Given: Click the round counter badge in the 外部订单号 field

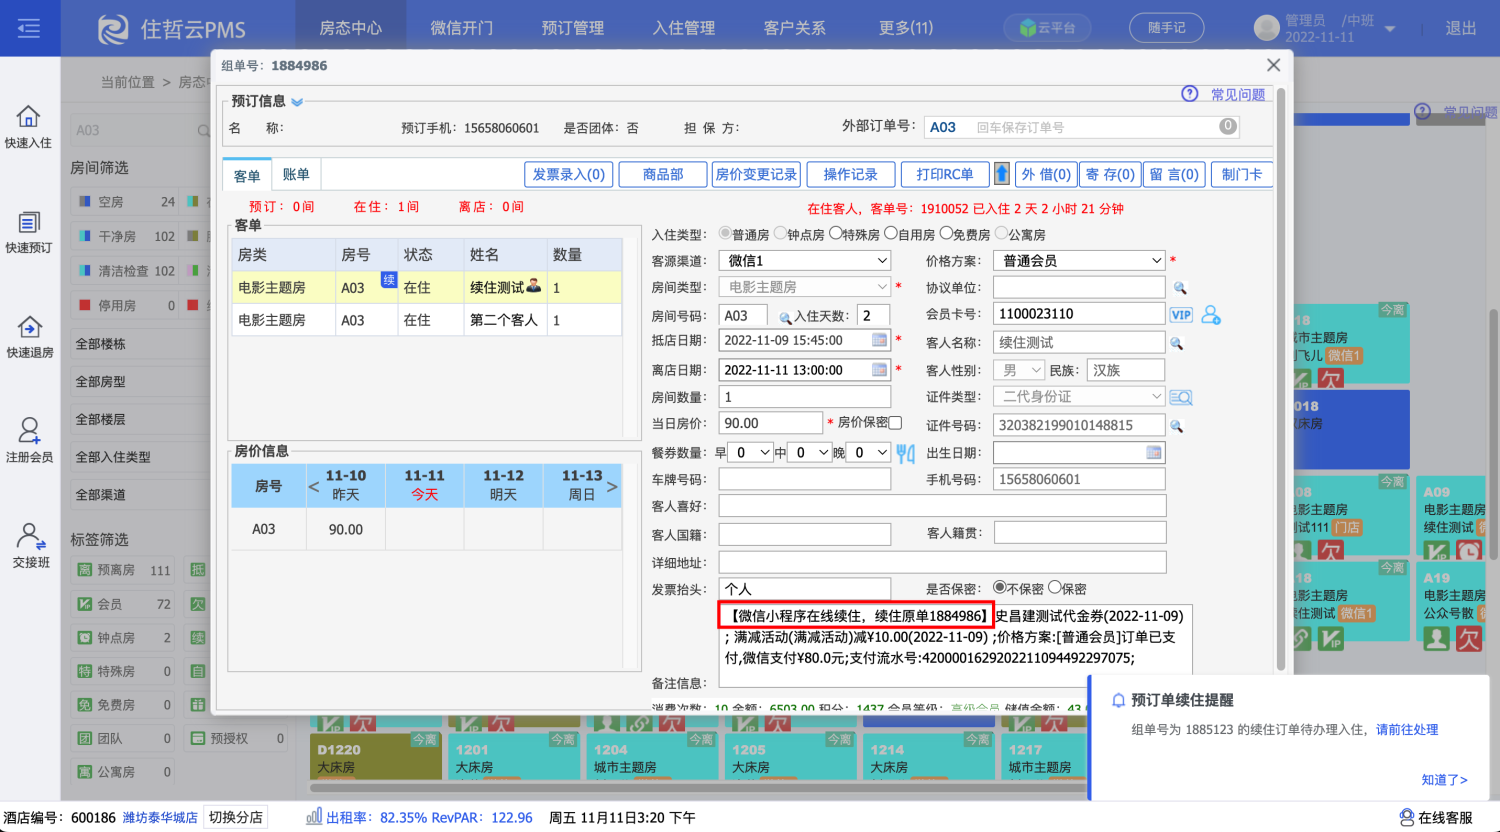Looking at the screenshot, I should [x=1228, y=126].
